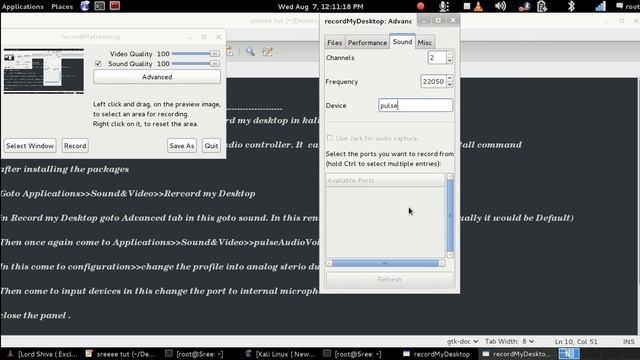Viewport: 640px width, 360px height.
Task: Switch to Lord Shiva taskbar window
Action: [x=43, y=354]
